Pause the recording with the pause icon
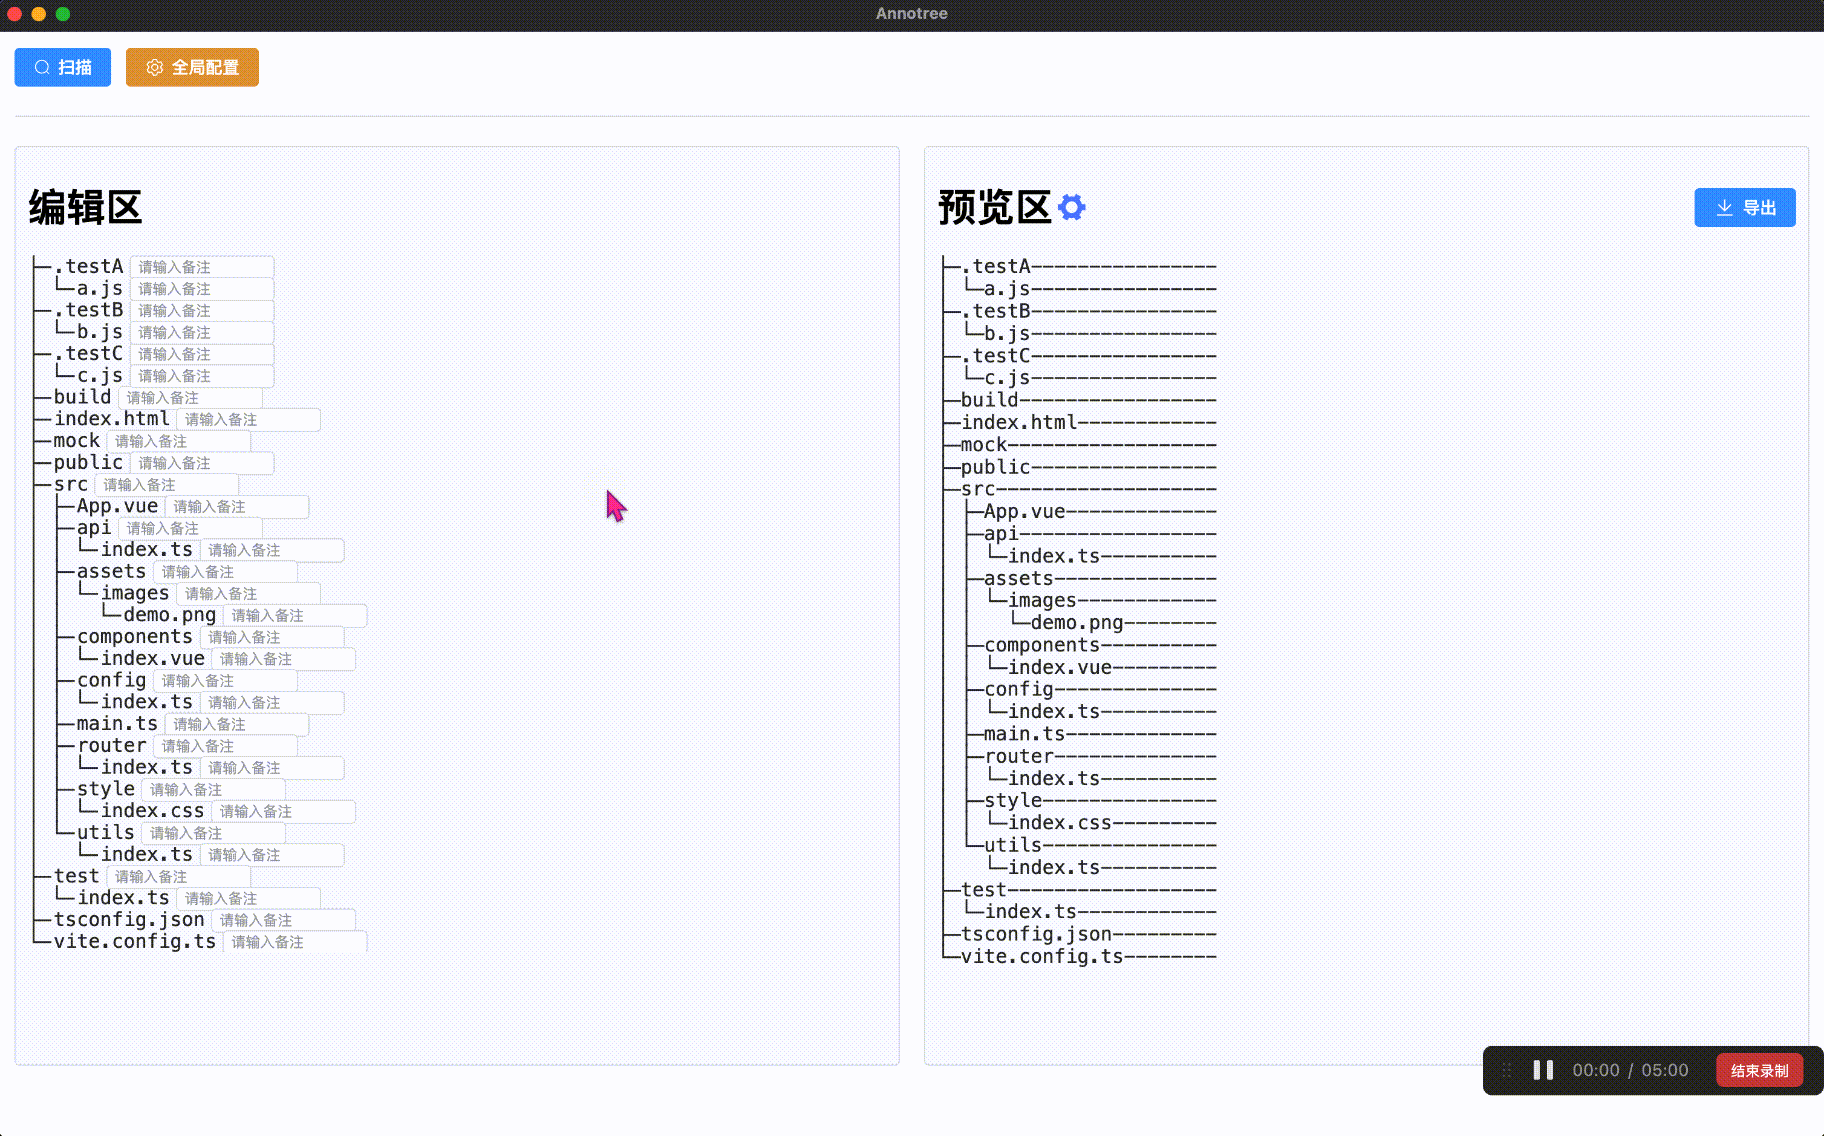 [x=1541, y=1069]
